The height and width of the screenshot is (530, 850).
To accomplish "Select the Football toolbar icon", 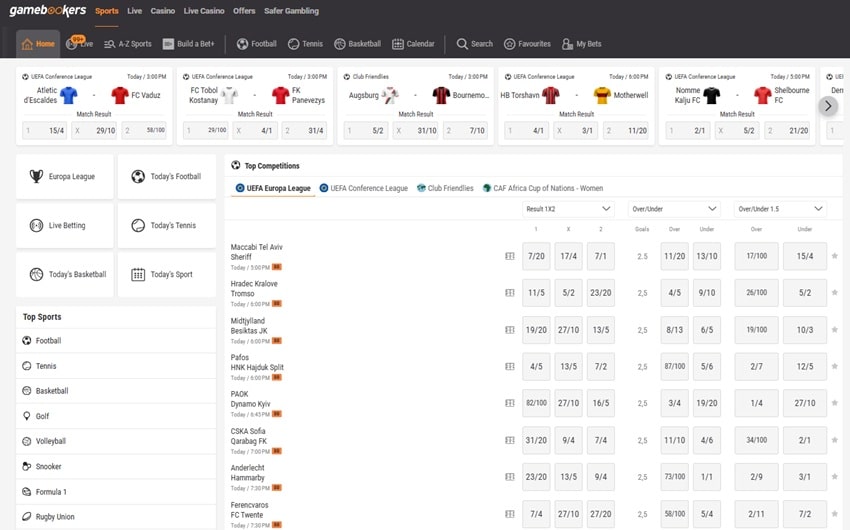I will pos(256,44).
